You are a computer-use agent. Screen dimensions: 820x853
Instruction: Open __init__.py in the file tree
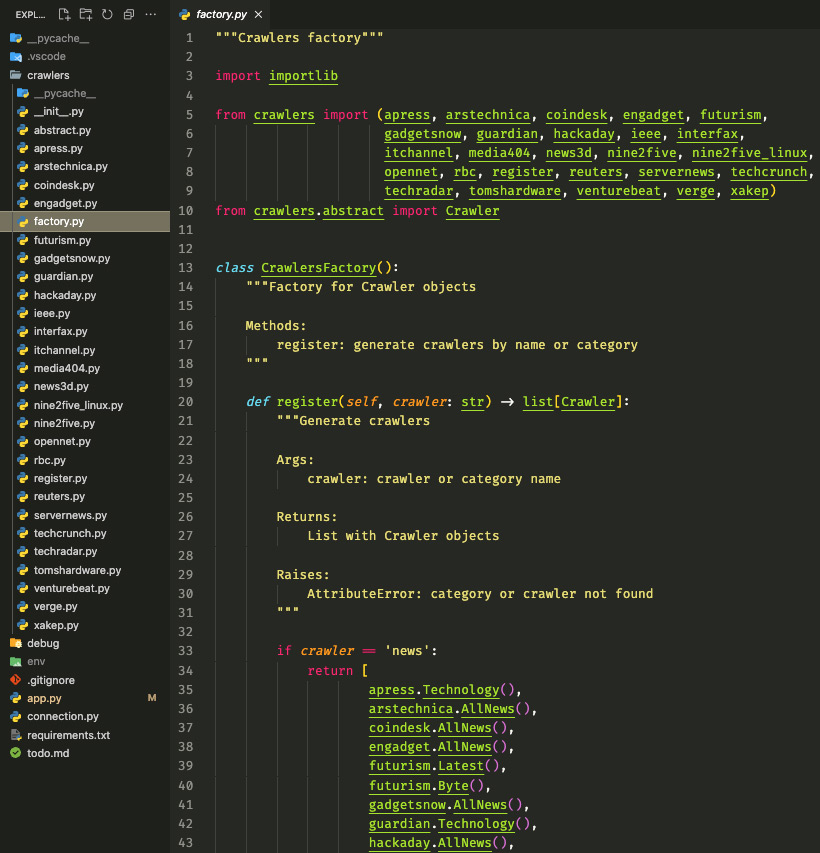point(85,112)
